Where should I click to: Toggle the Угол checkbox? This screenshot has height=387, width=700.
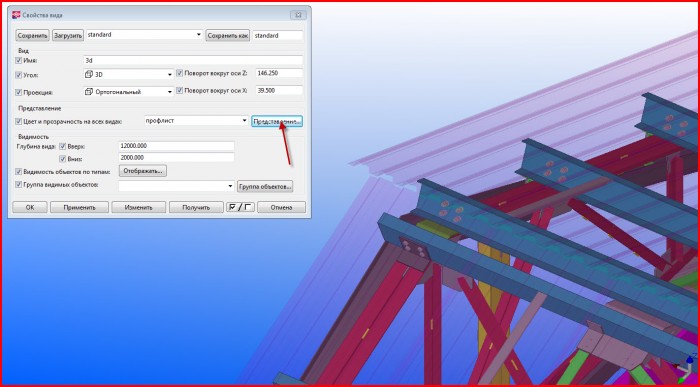18,75
